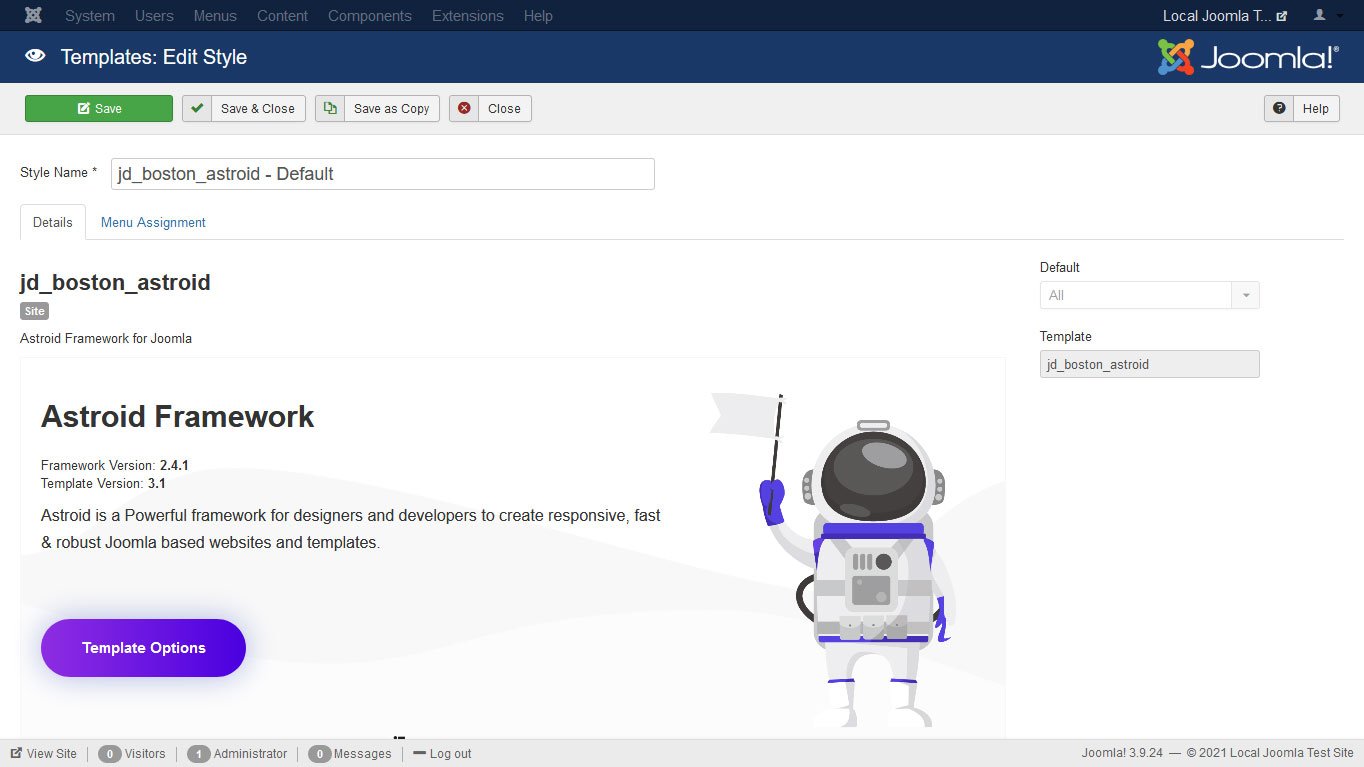Viewport: 1364px width, 767px height.
Task: Open the Default language dropdown
Action: click(x=1149, y=295)
